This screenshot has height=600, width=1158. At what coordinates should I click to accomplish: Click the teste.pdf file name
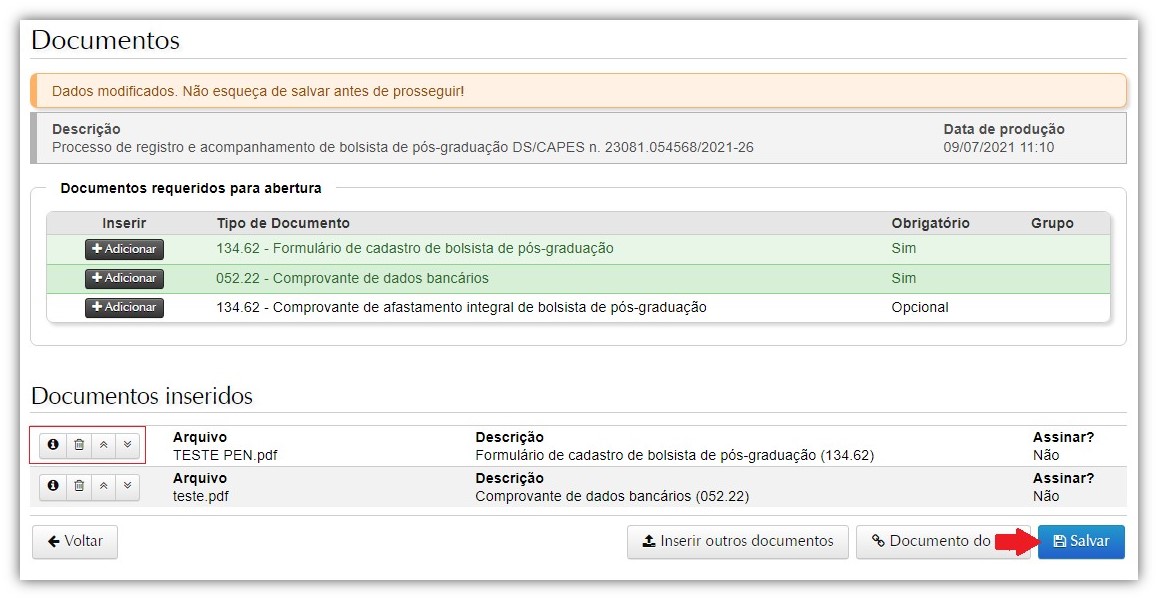point(201,496)
